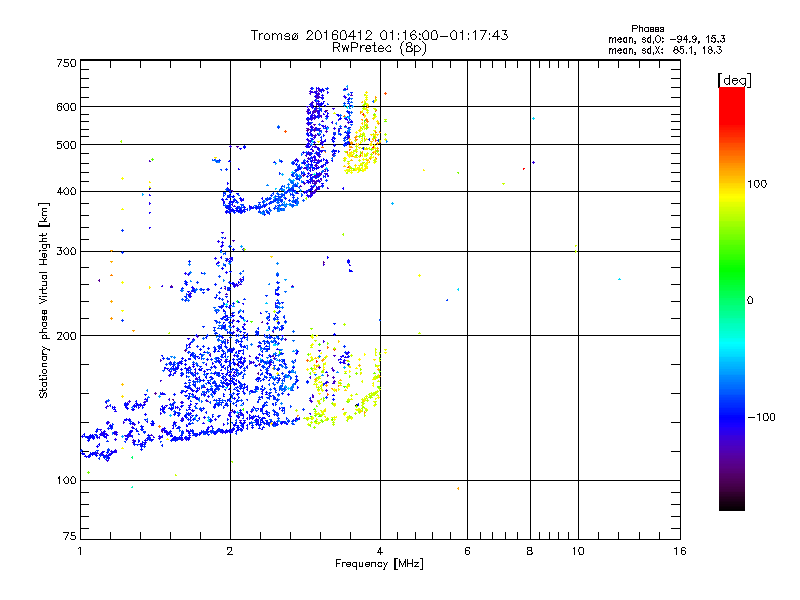Click the y-axis tick label '75'

coord(70,536)
